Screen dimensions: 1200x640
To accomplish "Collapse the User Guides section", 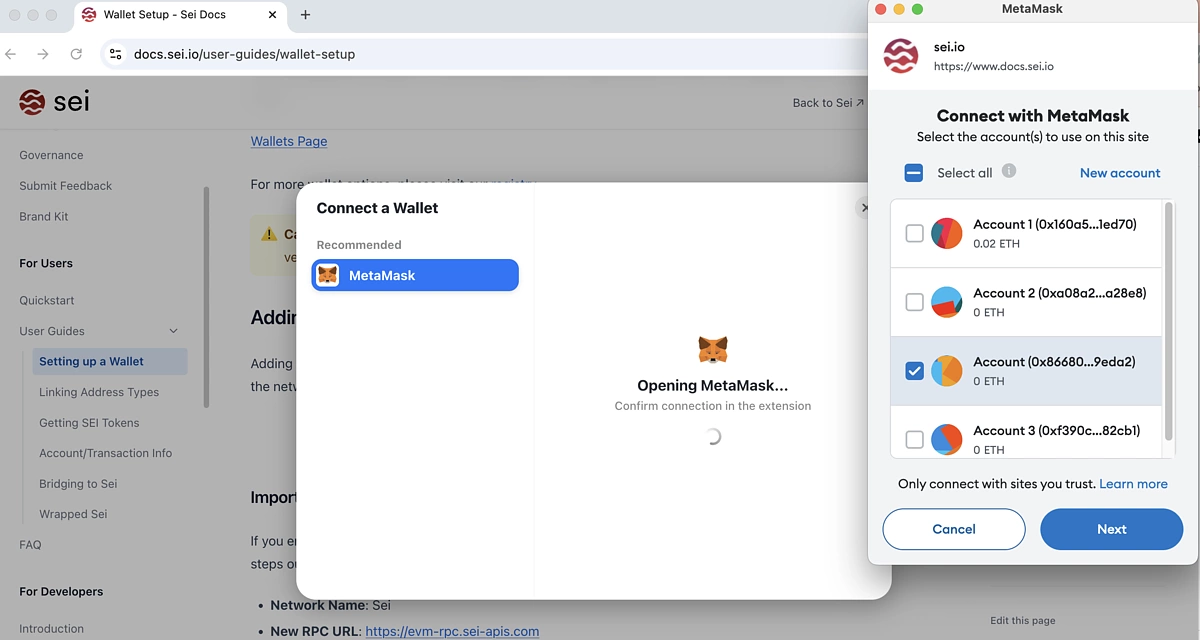I will click(173, 330).
